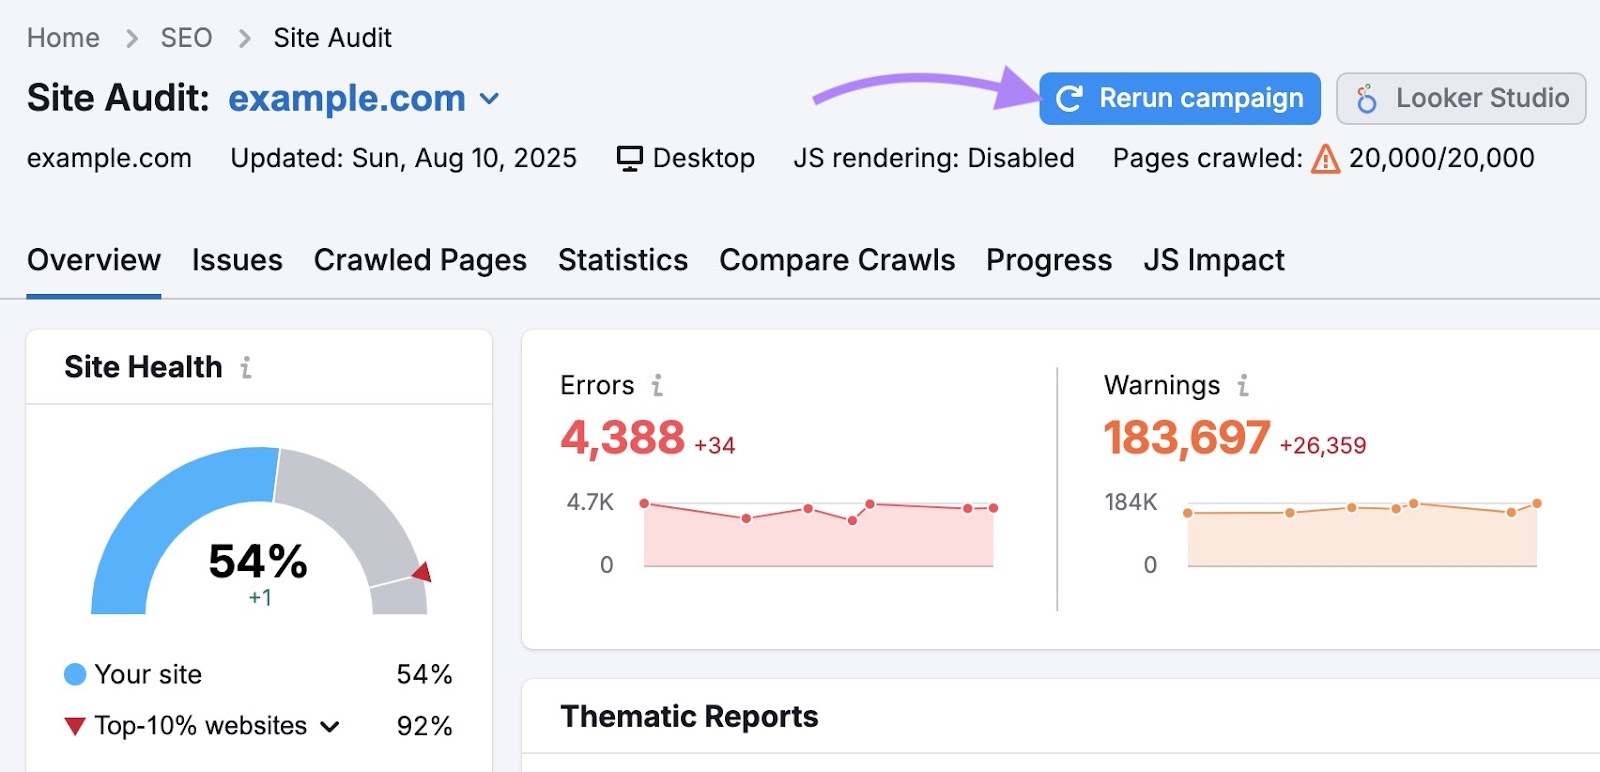Click the Errors info icon
Image resolution: width=1600 pixels, height=772 pixels.
point(657,386)
